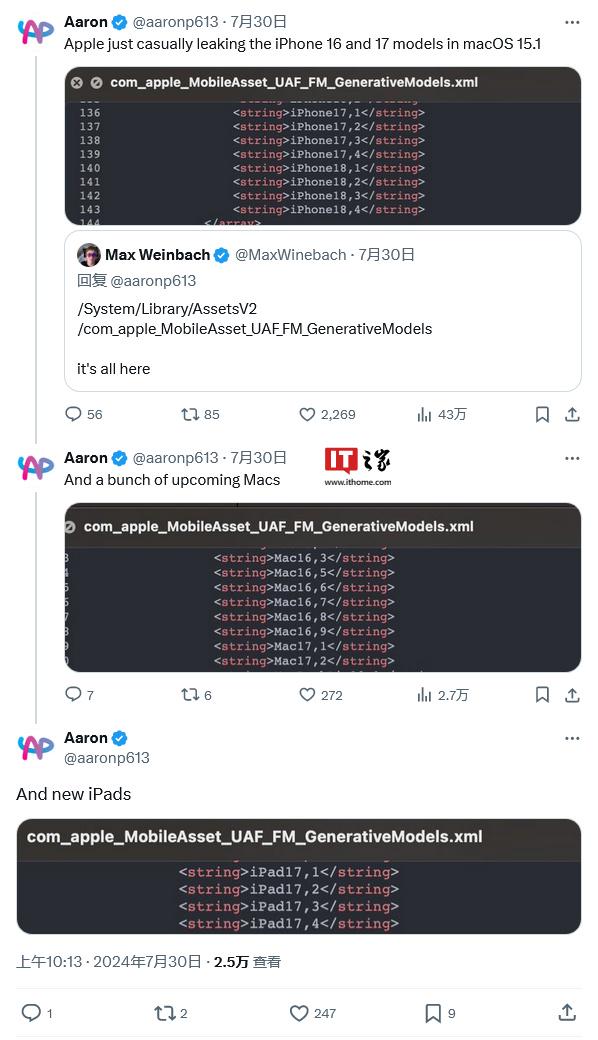The width and height of the screenshot is (598, 1040).
Task: Open more menu on the upcoming Macs tweet
Action: [x=571, y=458]
